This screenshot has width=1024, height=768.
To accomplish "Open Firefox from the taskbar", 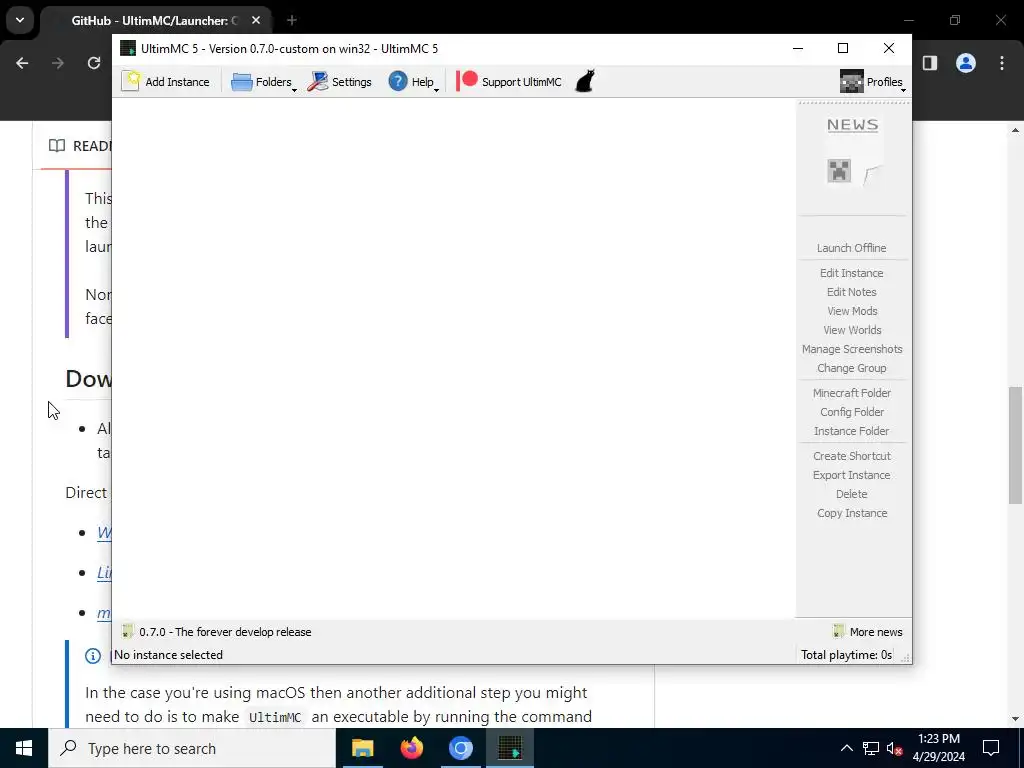I will point(411,748).
